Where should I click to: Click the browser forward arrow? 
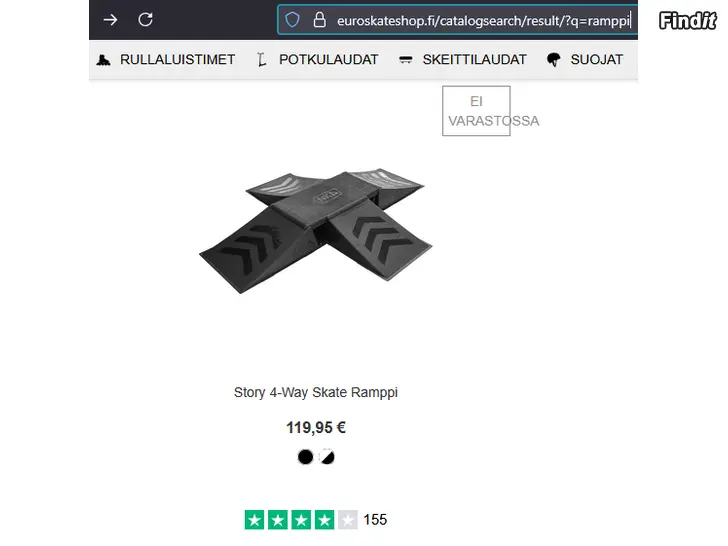coord(110,20)
